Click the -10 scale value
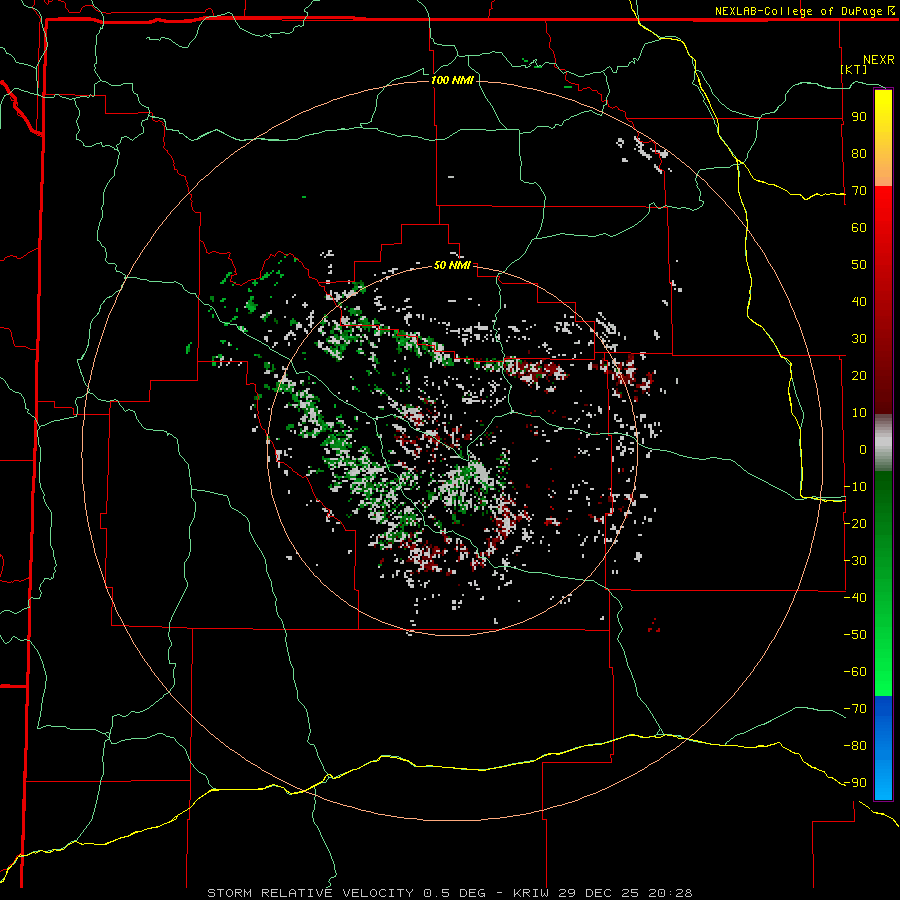Viewport: 900px width, 900px height. (x=855, y=487)
